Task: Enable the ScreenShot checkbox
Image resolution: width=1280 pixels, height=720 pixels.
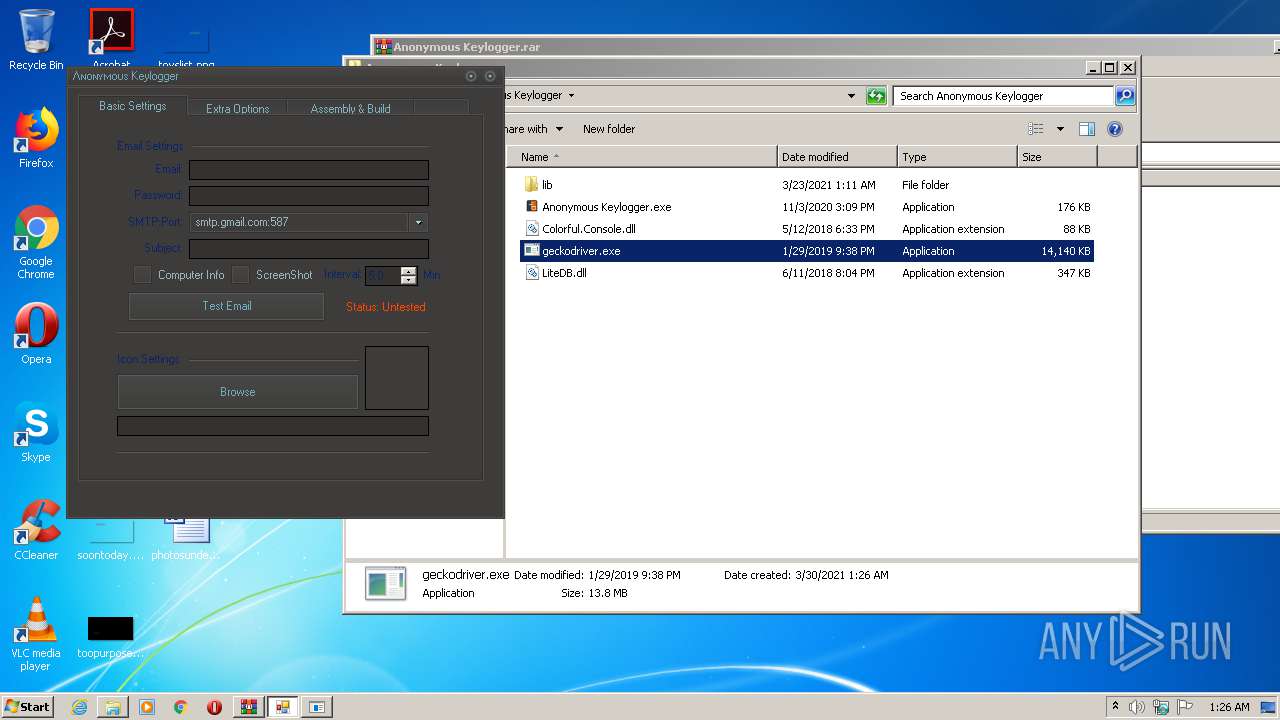Action: click(x=241, y=274)
